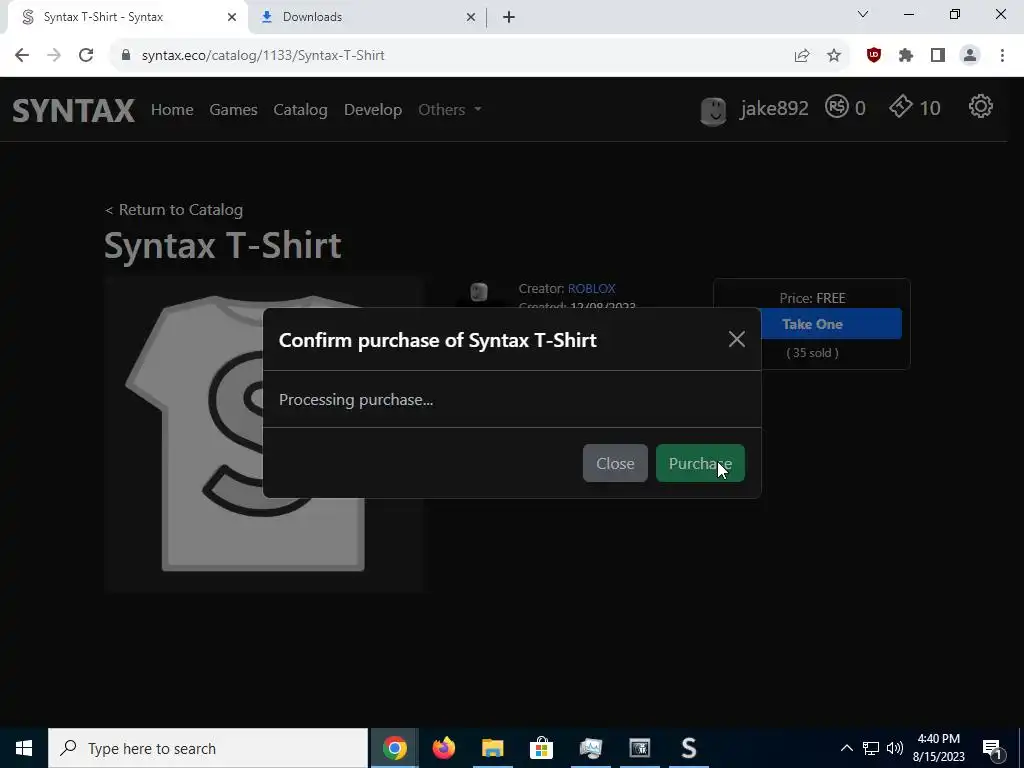Image resolution: width=1024 pixels, height=768 pixels.
Task: Click the network tray icon
Action: click(871, 748)
